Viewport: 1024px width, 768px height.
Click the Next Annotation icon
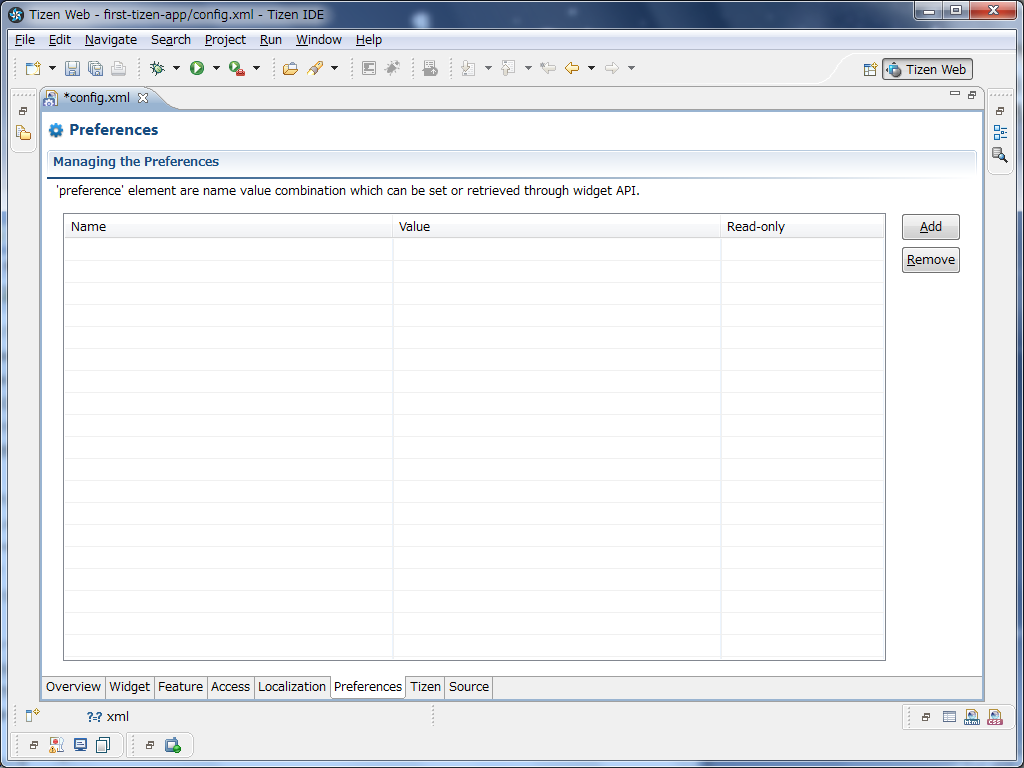click(468, 68)
